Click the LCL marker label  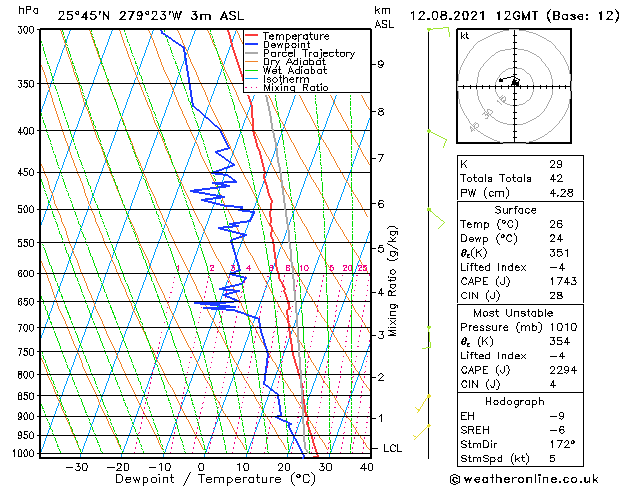tap(392, 448)
